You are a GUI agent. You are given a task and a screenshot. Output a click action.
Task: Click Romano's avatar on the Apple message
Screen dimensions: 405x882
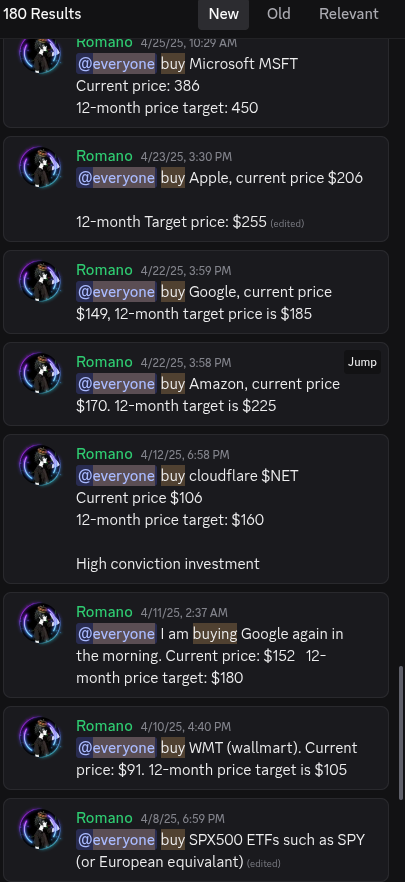pyautogui.click(x=40, y=167)
